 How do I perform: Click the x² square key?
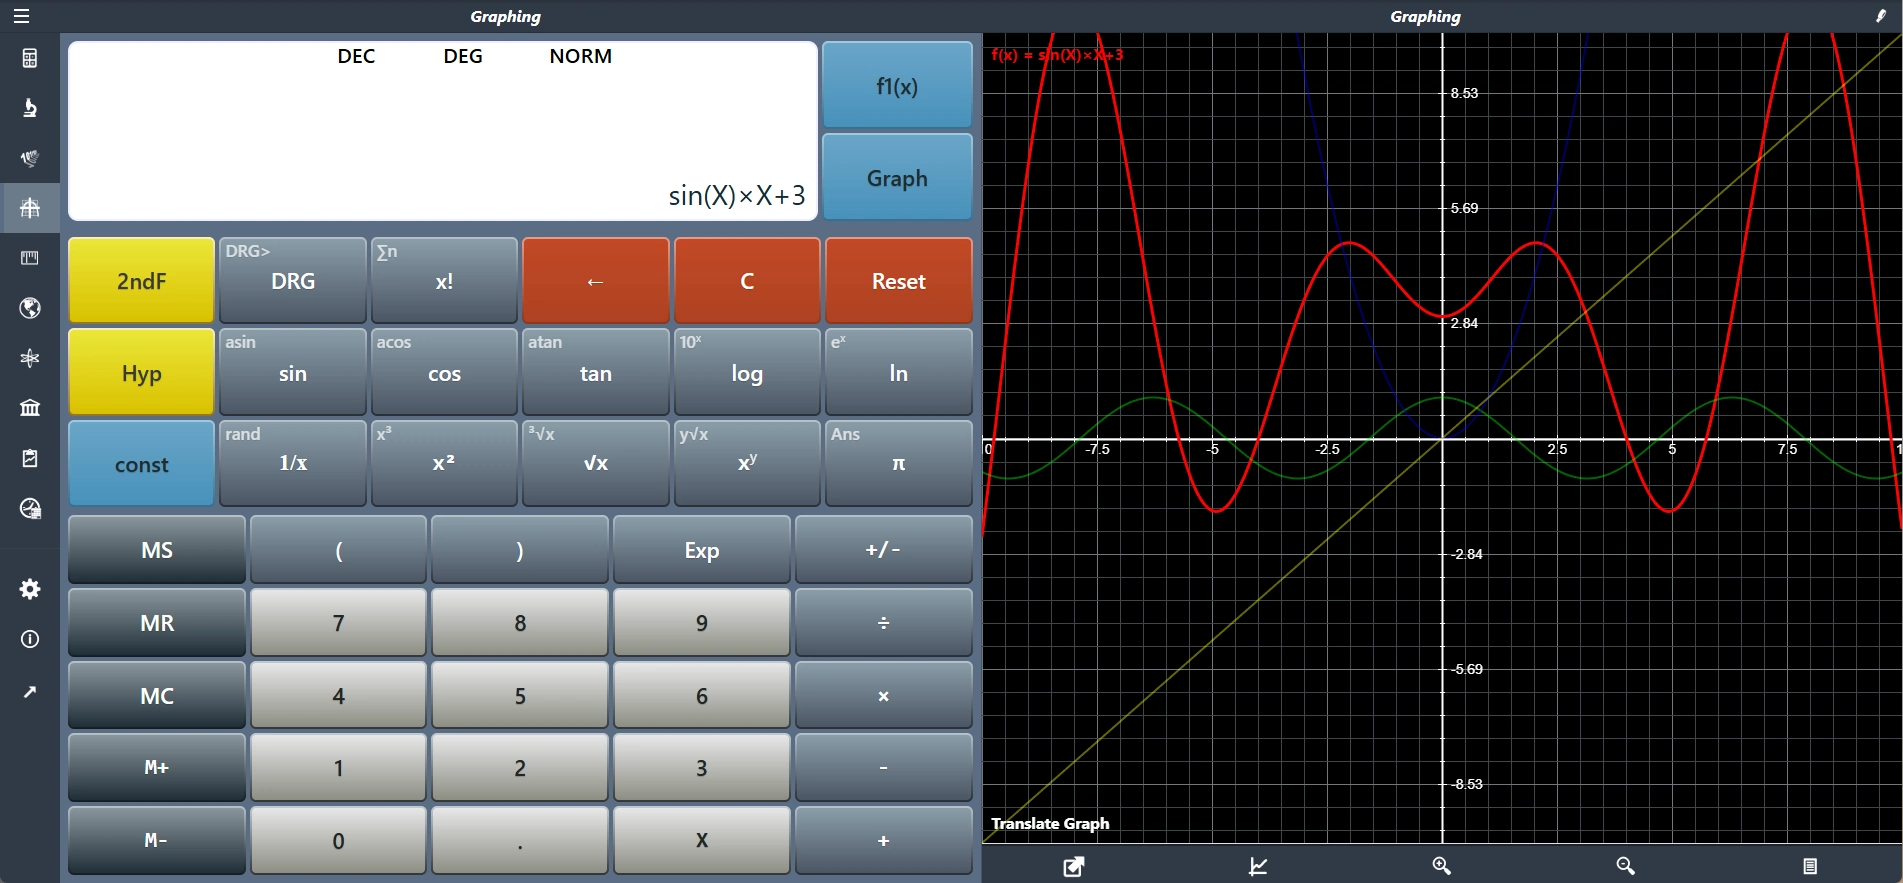click(x=444, y=464)
